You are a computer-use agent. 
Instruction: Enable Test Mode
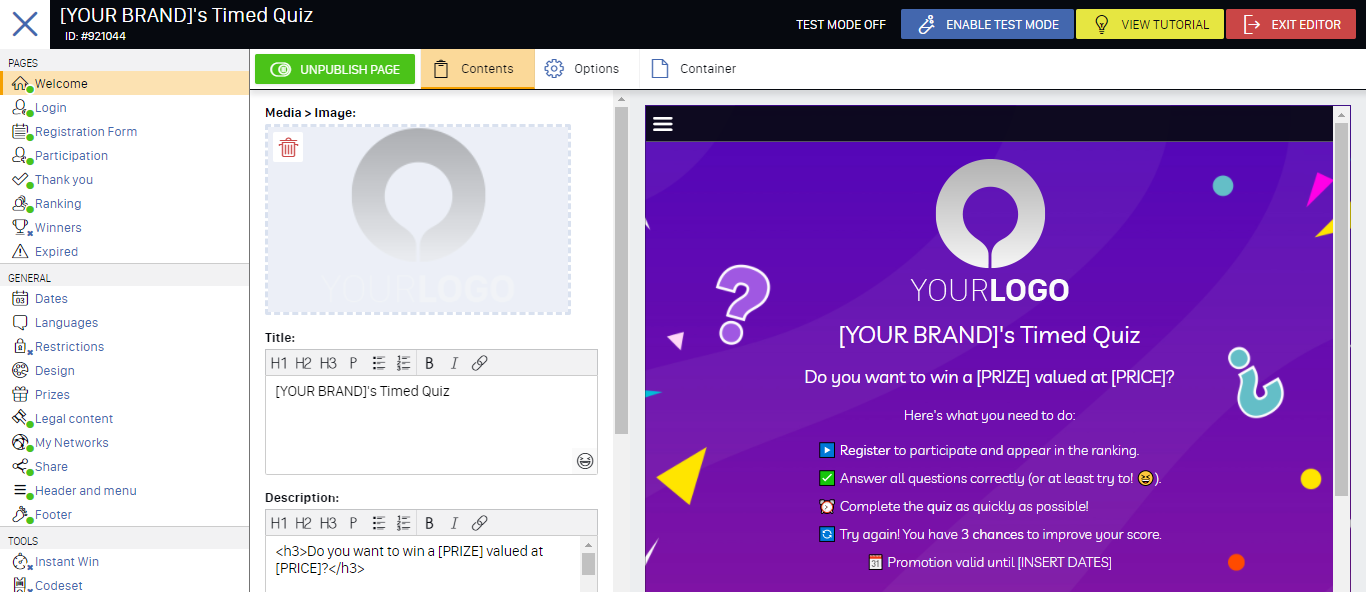pyautogui.click(x=987, y=23)
